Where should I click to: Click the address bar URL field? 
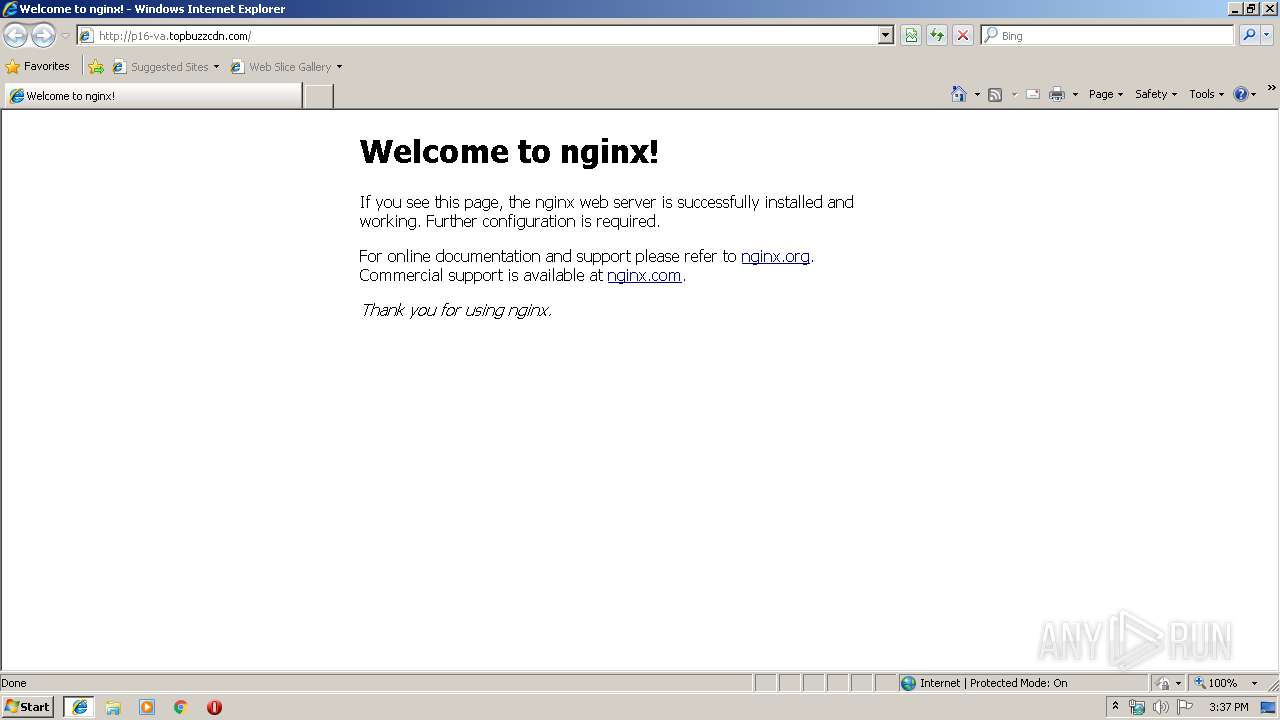click(x=478, y=36)
